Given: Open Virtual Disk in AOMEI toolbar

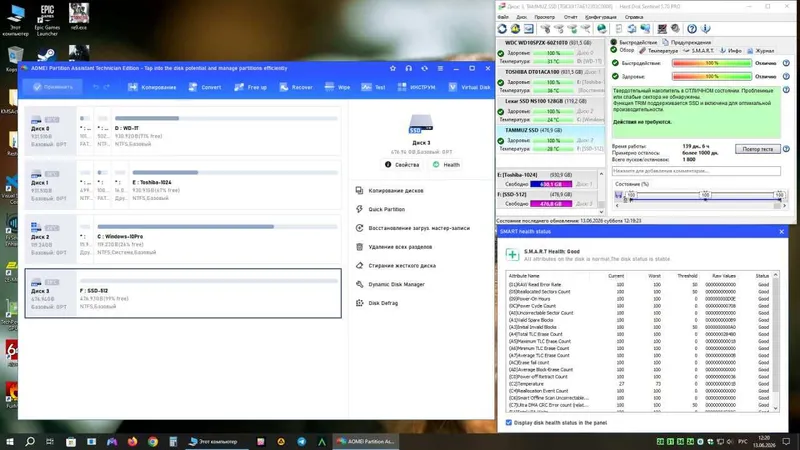Looking at the screenshot, I should tap(469, 87).
